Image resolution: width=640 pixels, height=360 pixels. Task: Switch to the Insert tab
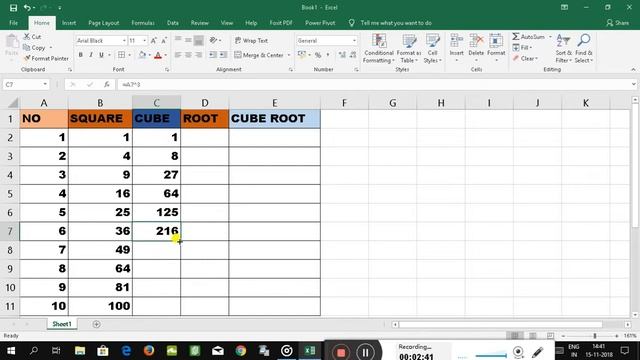(69, 23)
